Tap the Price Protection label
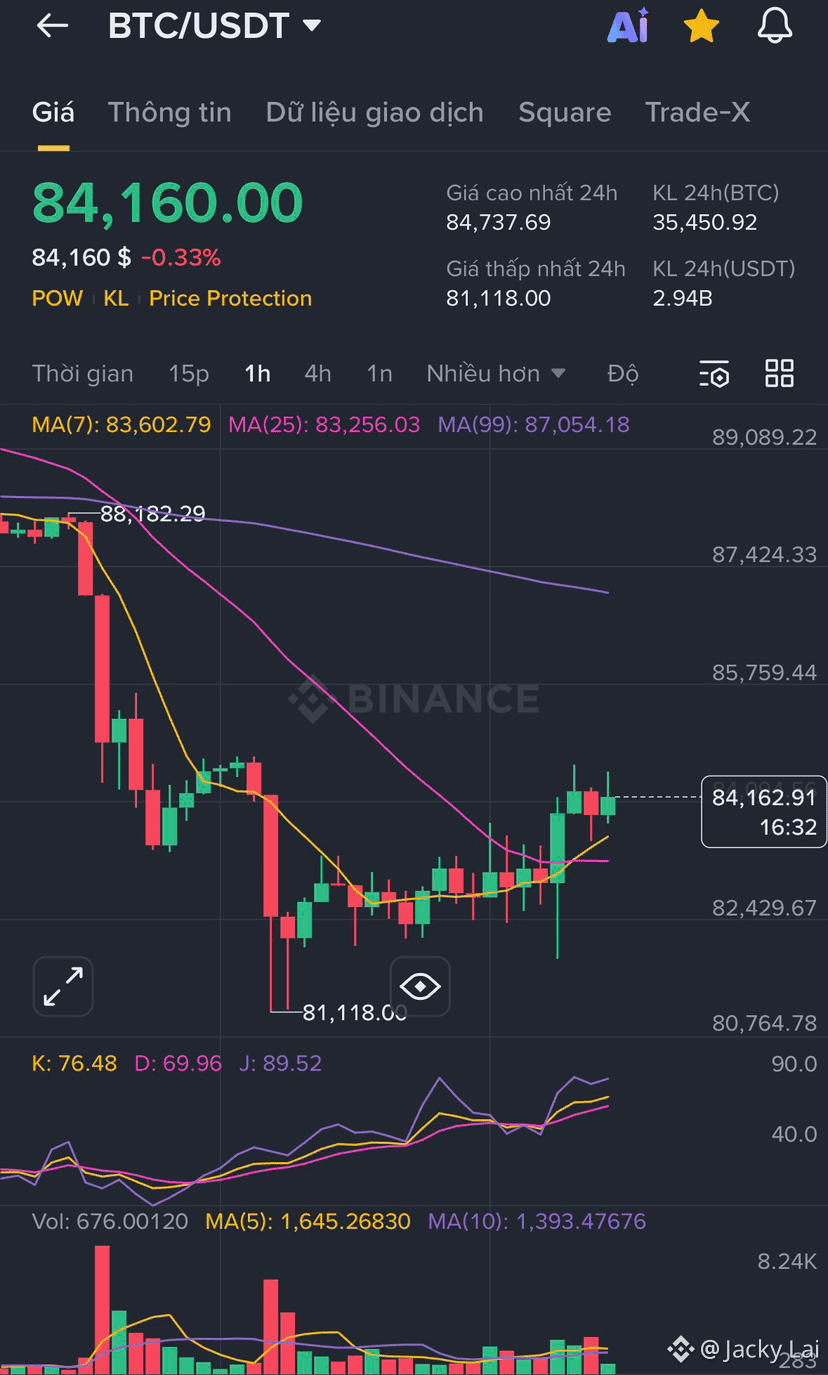828x1375 pixels. pyautogui.click(x=230, y=298)
